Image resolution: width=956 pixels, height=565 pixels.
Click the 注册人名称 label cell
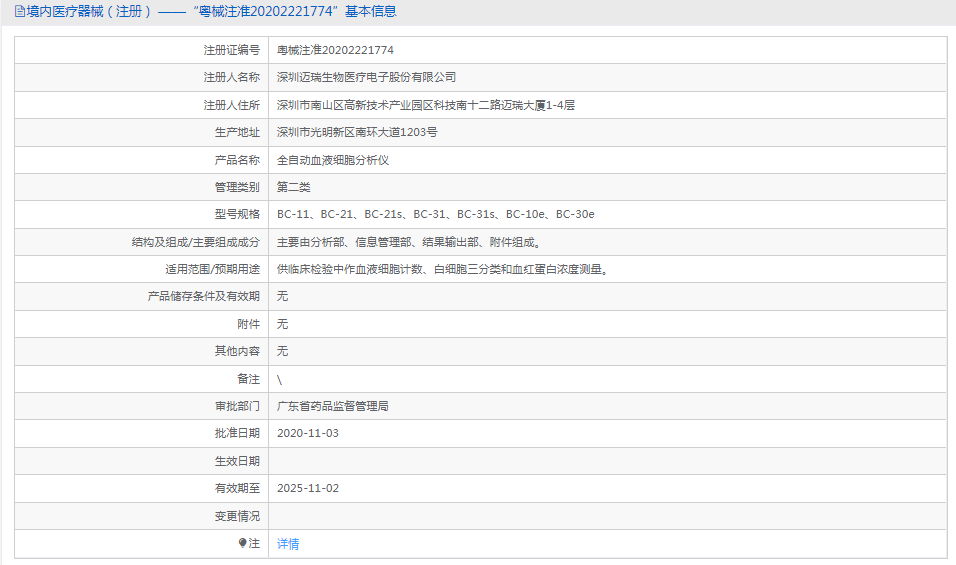(x=141, y=77)
